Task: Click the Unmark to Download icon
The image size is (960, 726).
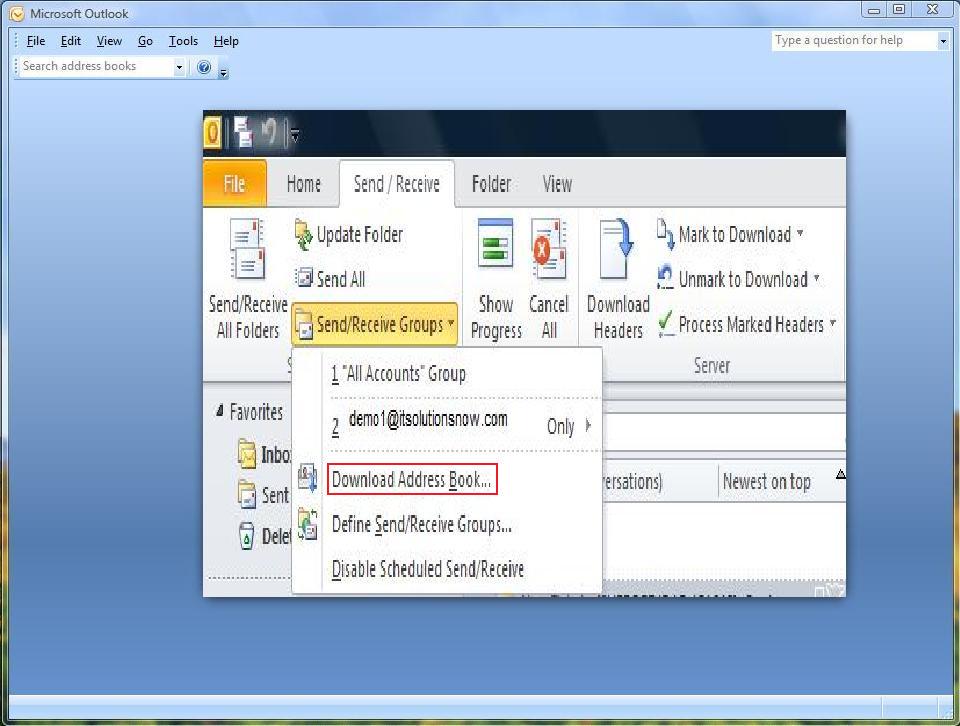Action: click(x=665, y=277)
